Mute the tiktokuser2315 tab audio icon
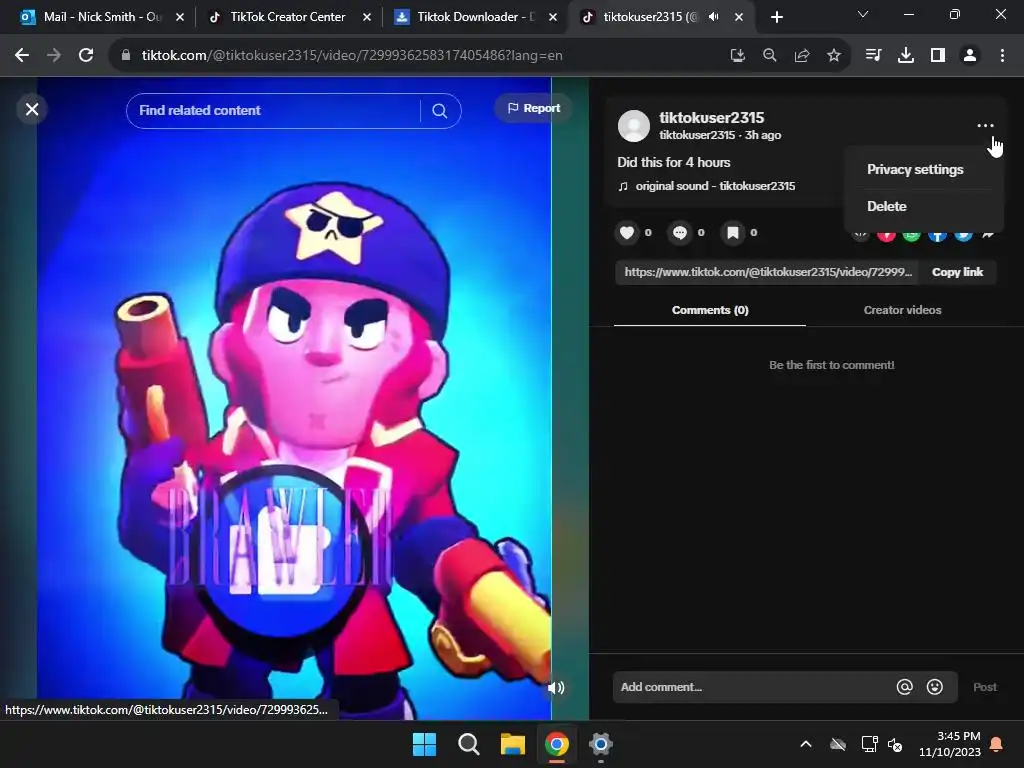 pyautogui.click(x=714, y=17)
